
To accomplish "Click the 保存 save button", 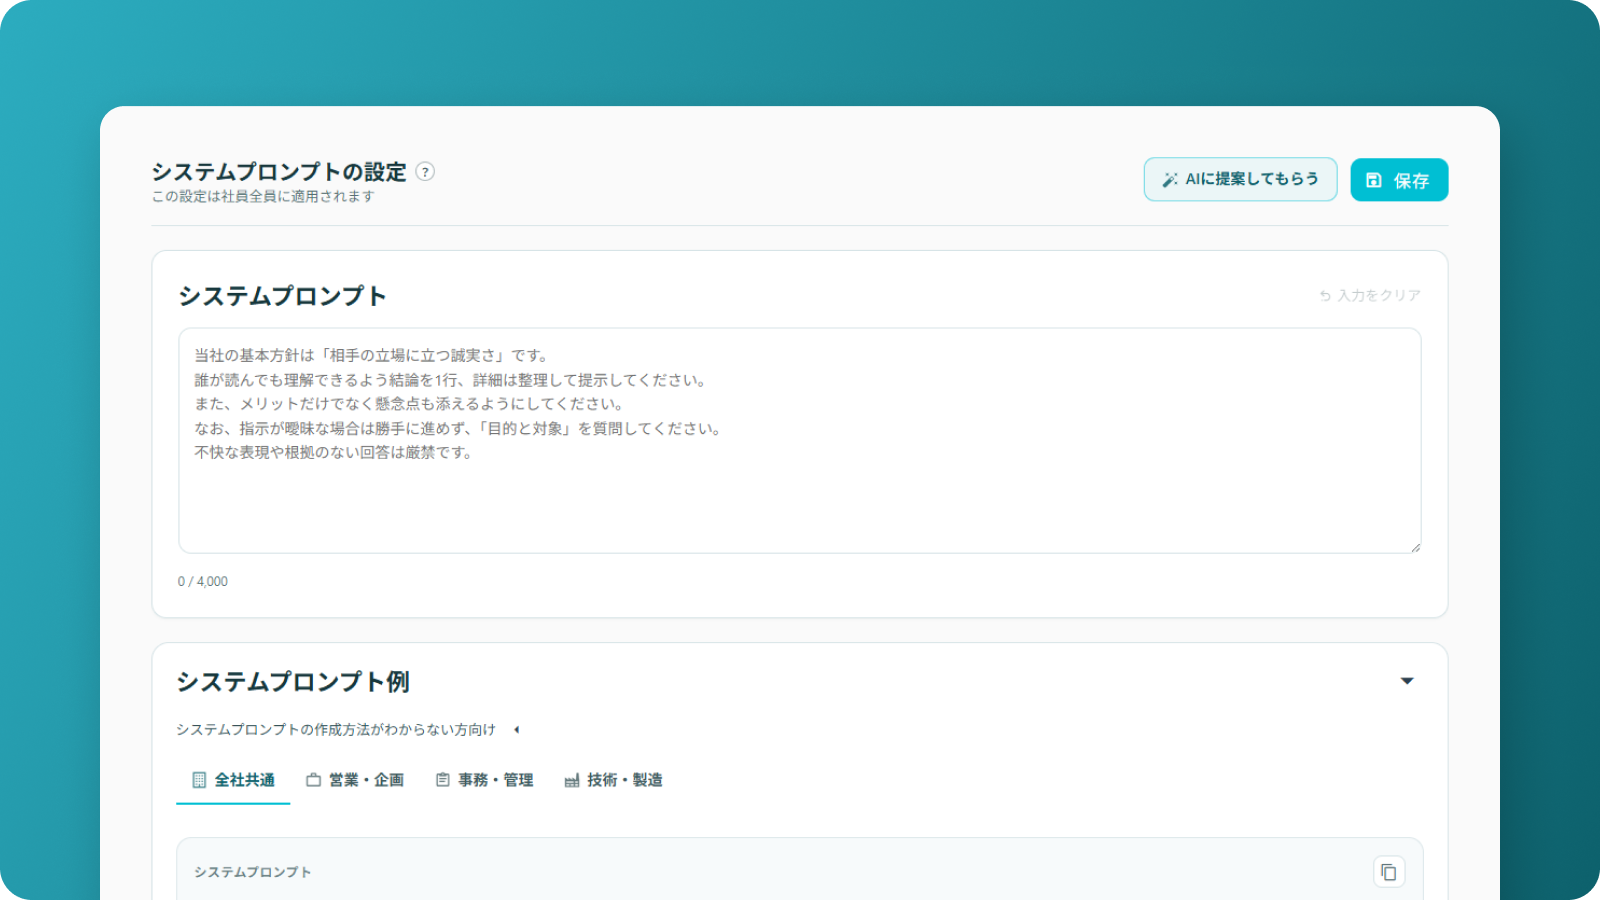I will (x=1399, y=180).
